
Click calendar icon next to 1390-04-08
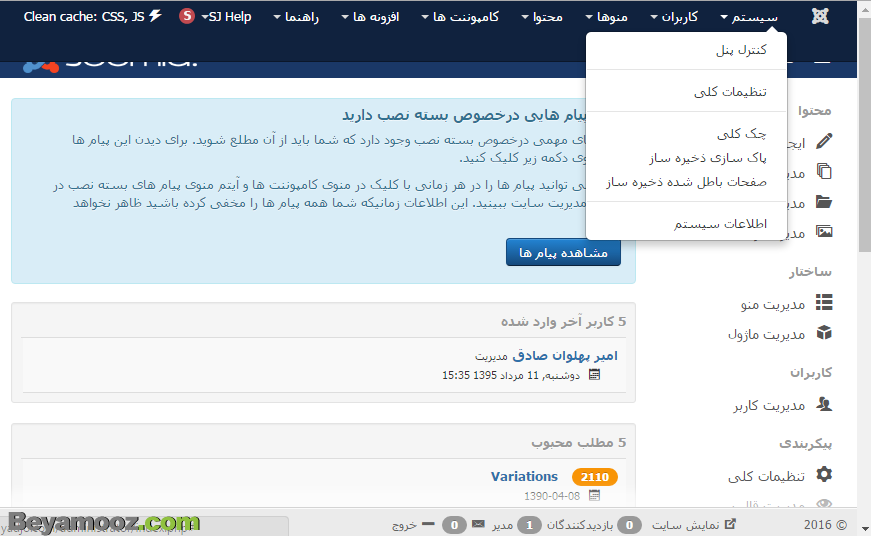click(594, 495)
